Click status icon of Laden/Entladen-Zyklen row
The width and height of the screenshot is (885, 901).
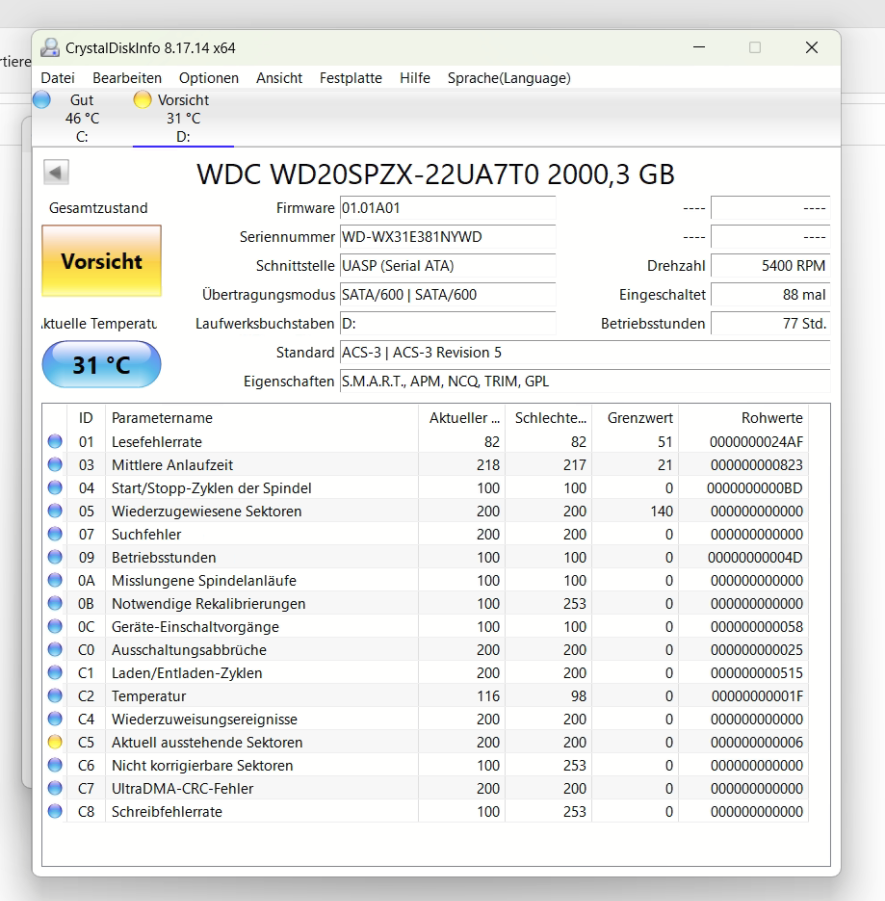(55, 672)
